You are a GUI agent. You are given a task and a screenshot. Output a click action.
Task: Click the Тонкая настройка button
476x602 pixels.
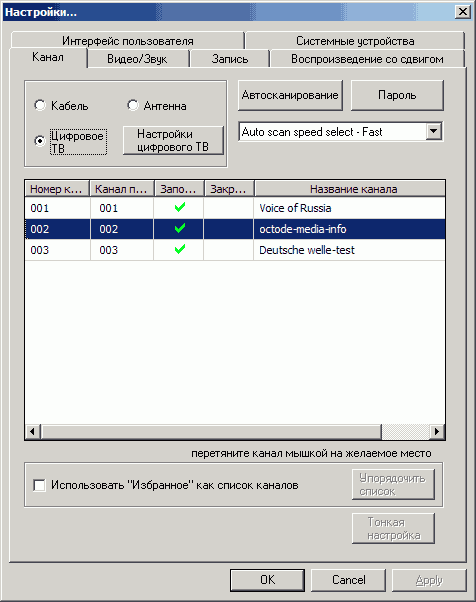(393, 528)
